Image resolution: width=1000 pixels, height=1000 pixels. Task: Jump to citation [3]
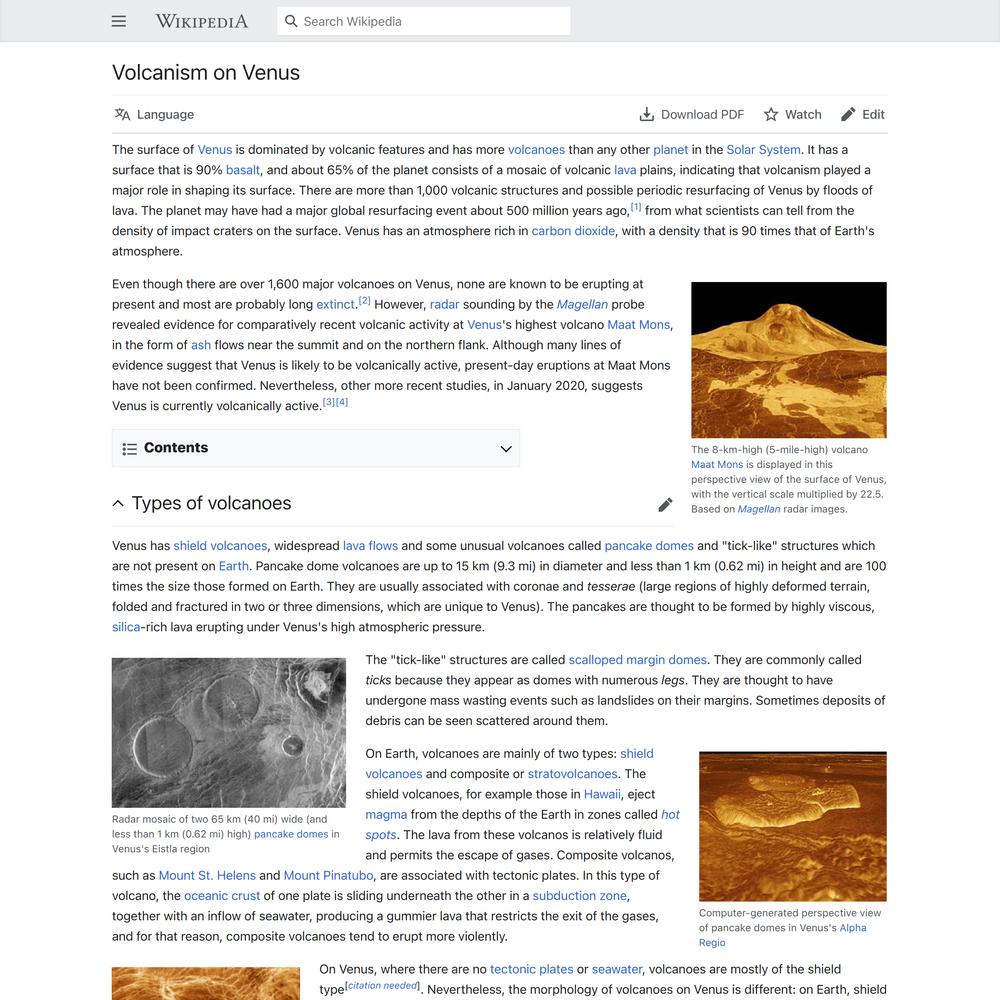tap(328, 402)
